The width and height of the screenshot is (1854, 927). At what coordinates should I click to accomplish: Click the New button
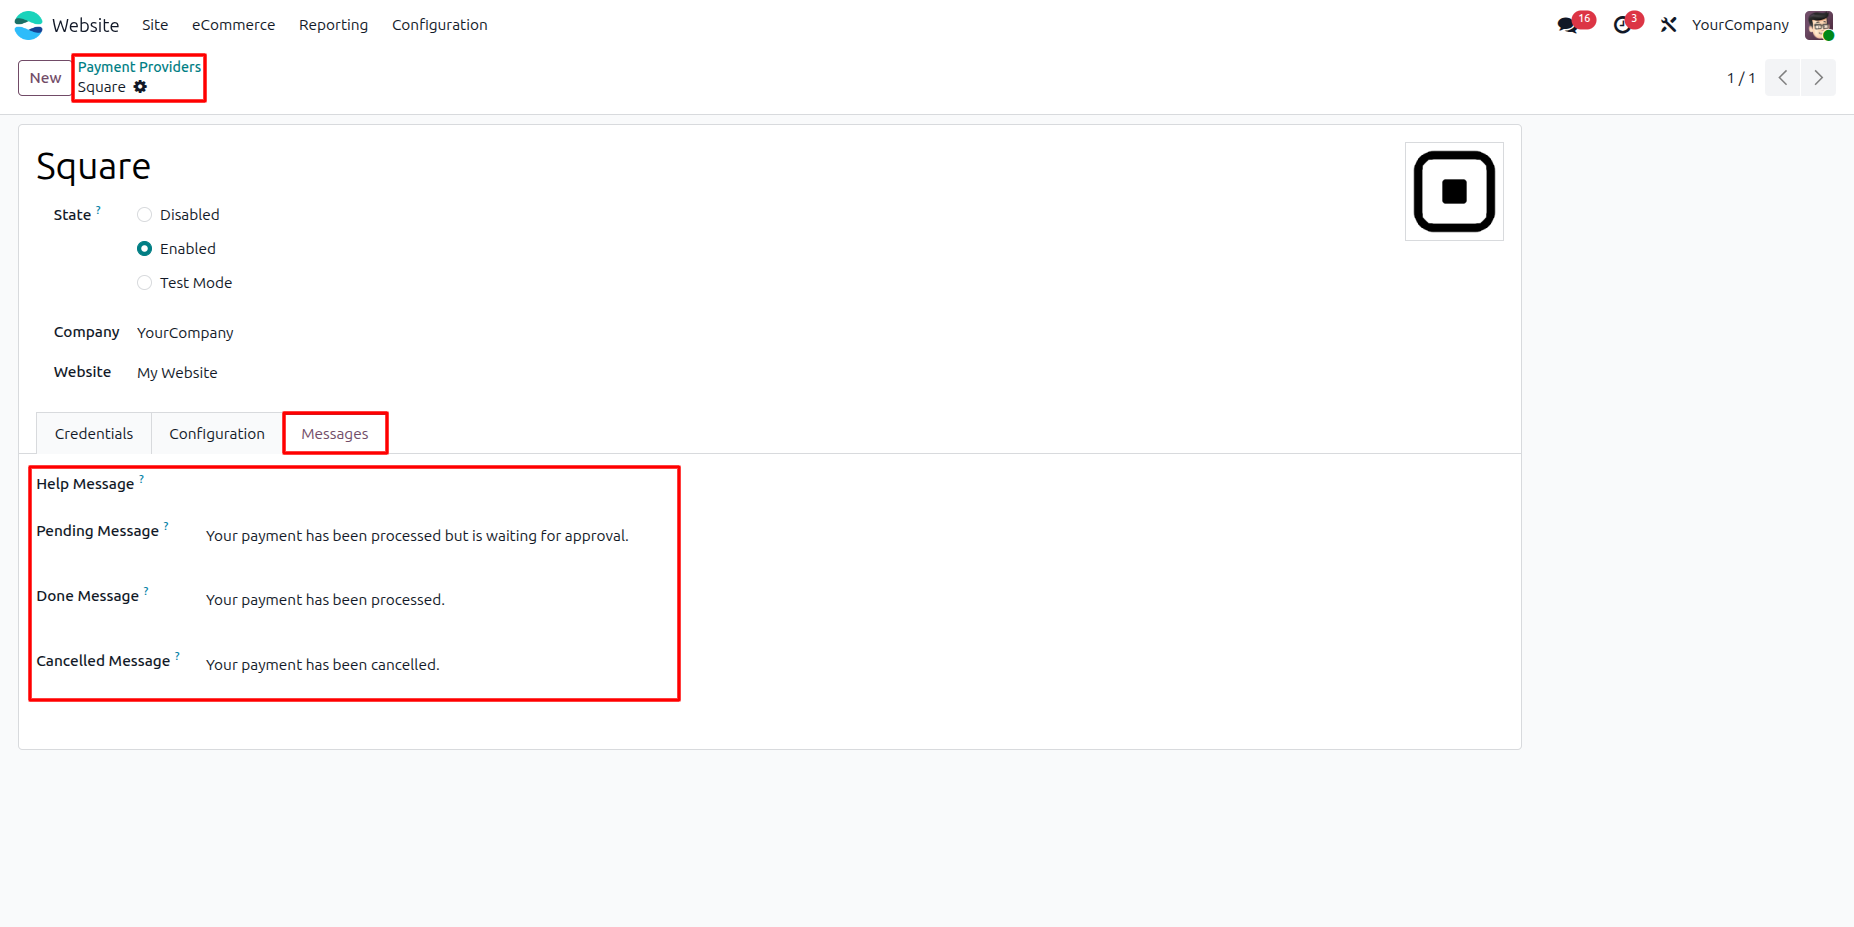(45, 78)
